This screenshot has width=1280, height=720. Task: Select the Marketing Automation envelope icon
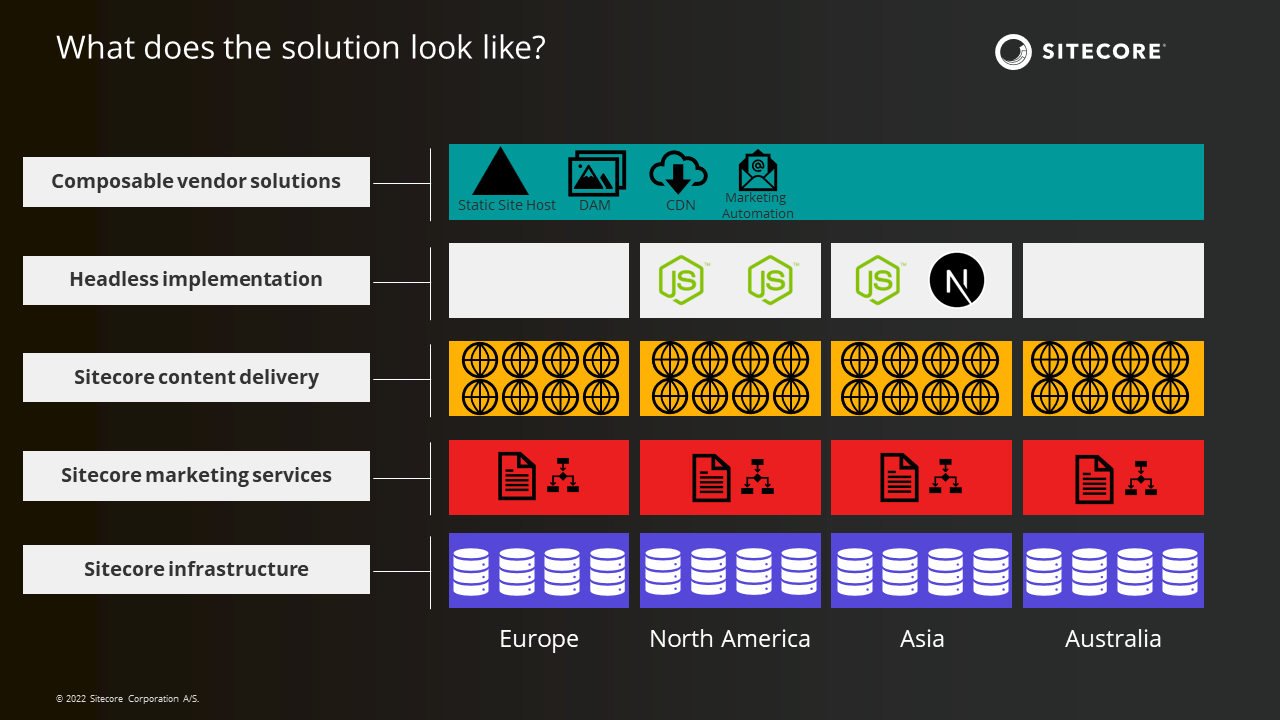coord(758,170)
